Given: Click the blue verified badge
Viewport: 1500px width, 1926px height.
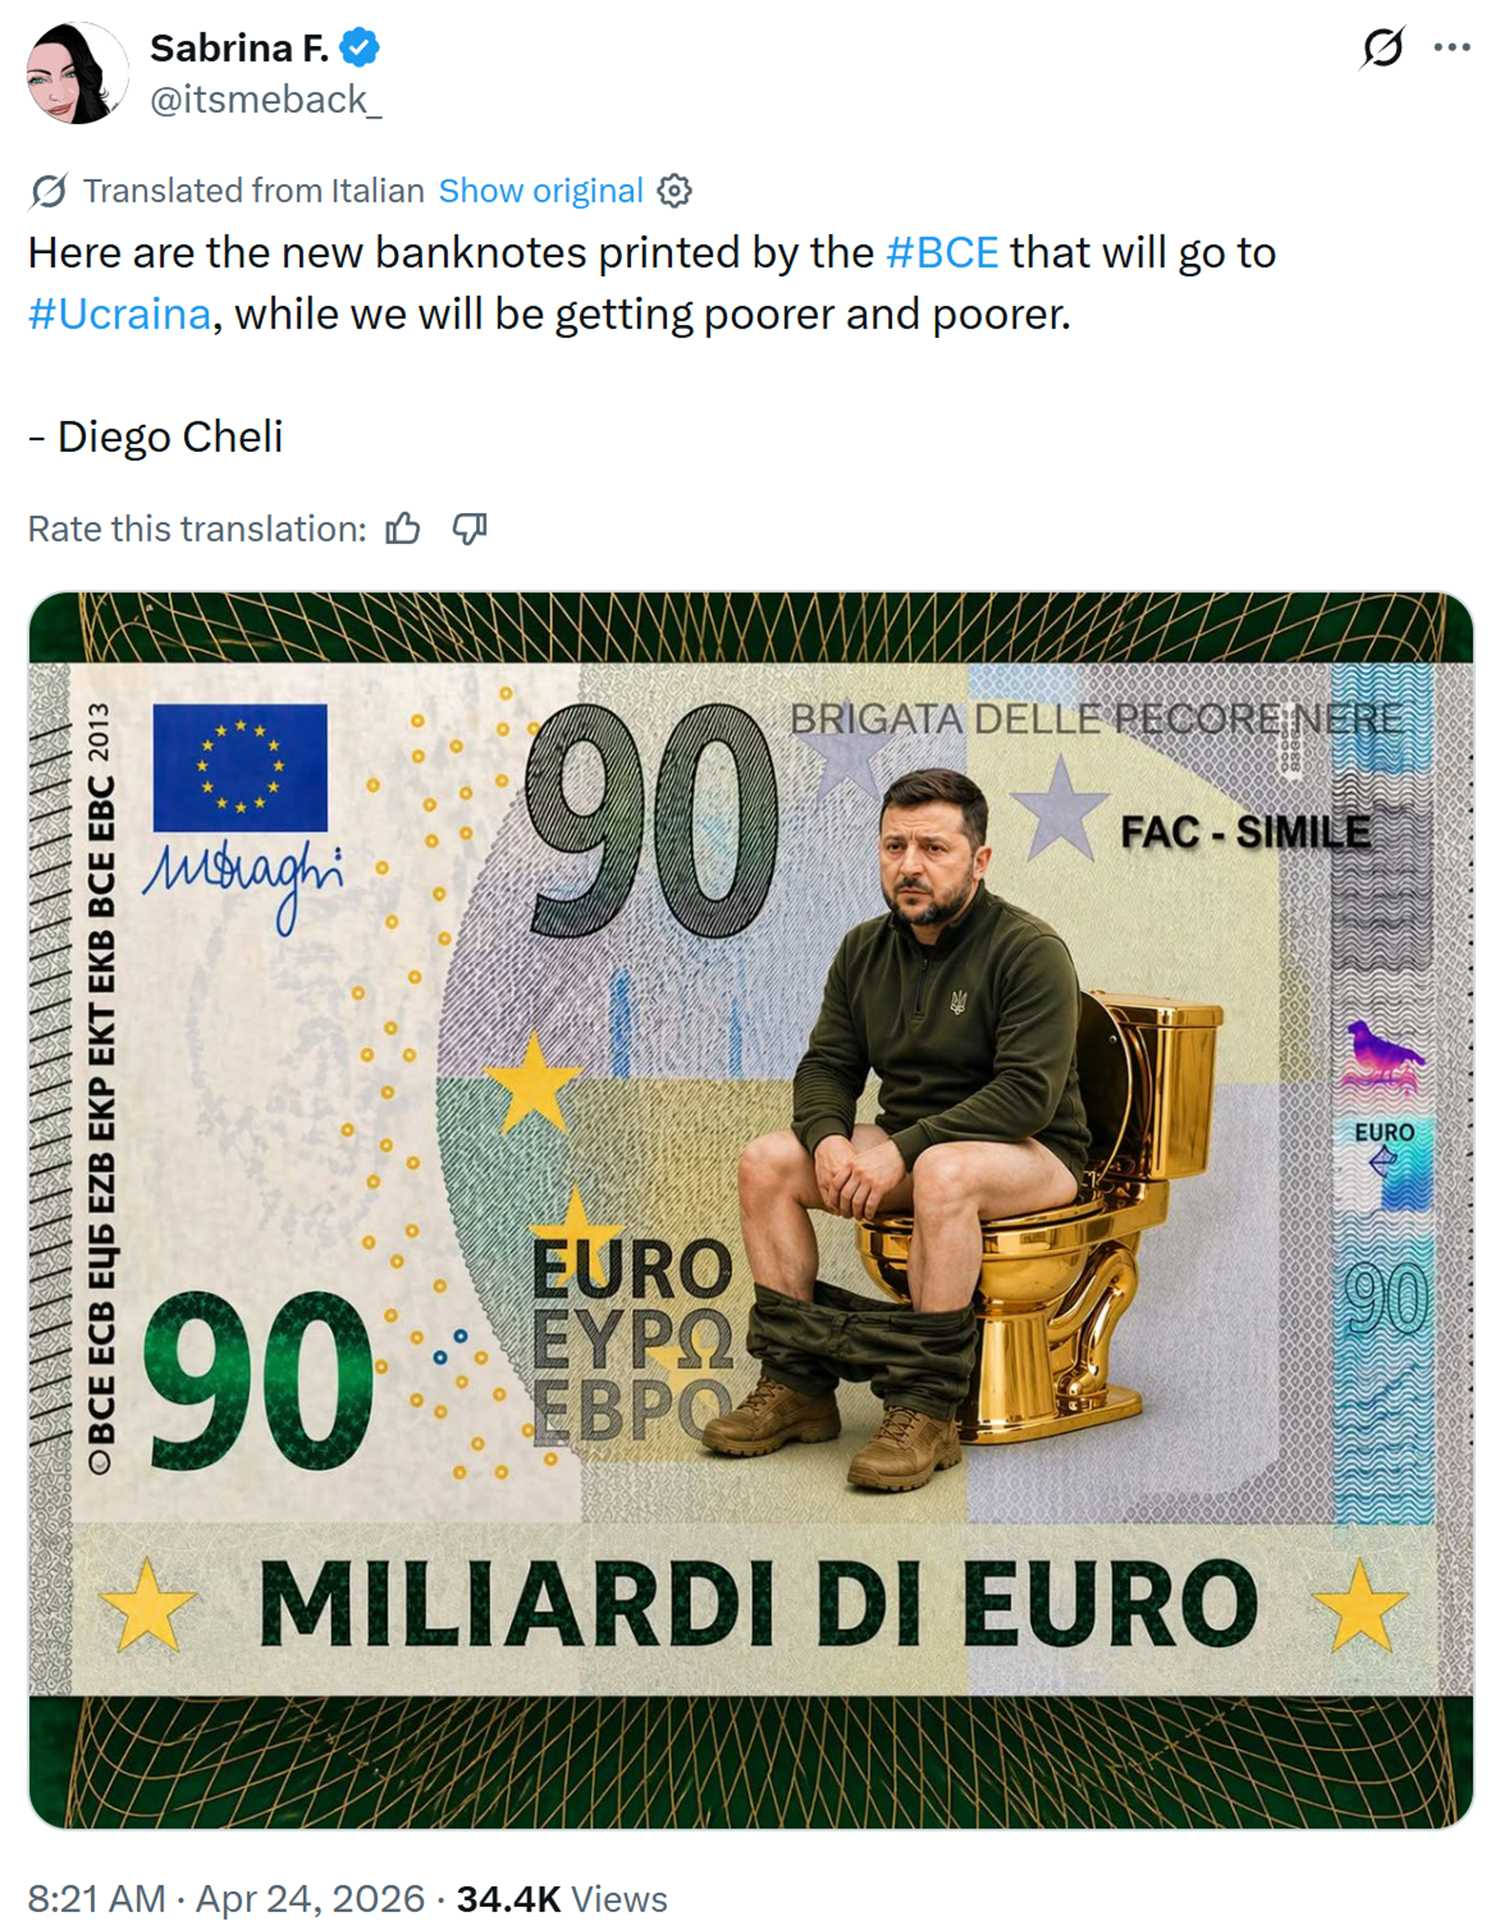Looking at the screenshot, I should [360, 48].
